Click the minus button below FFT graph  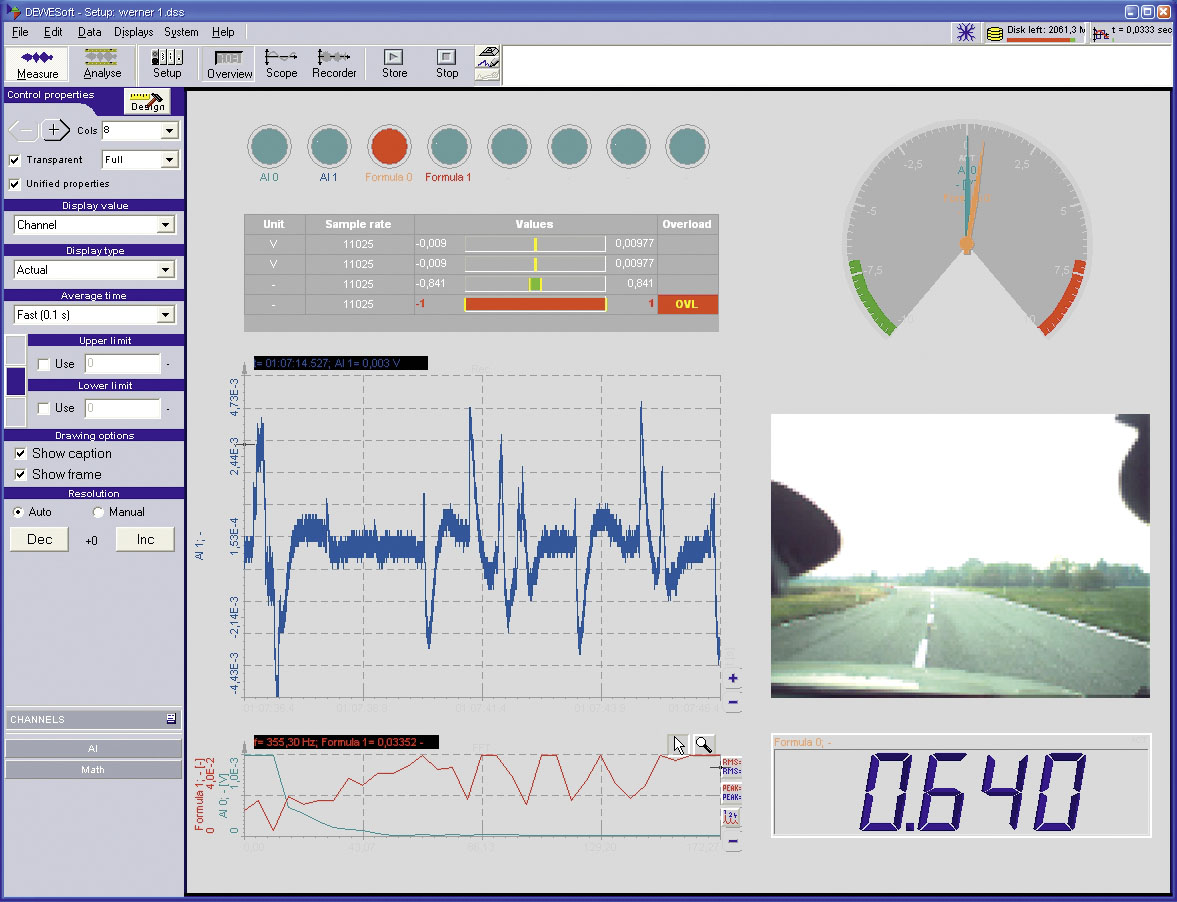pos(733,841)
